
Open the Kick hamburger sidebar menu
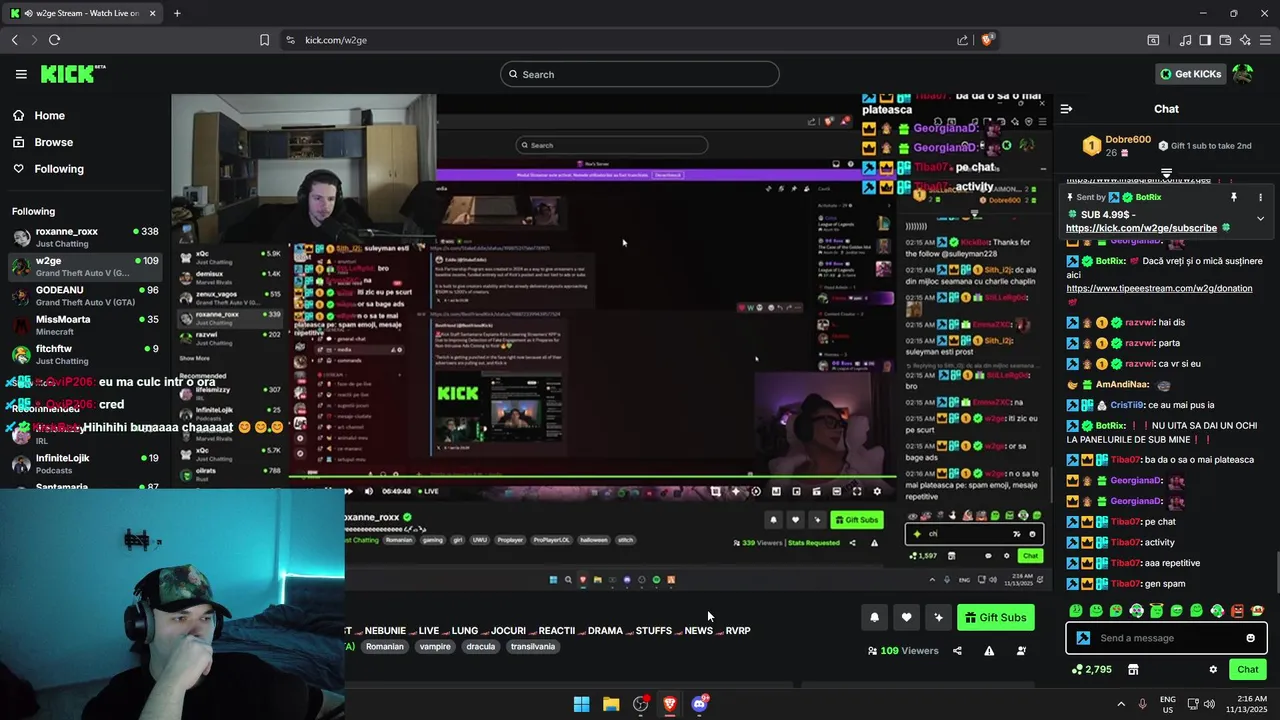coord(21,74)
